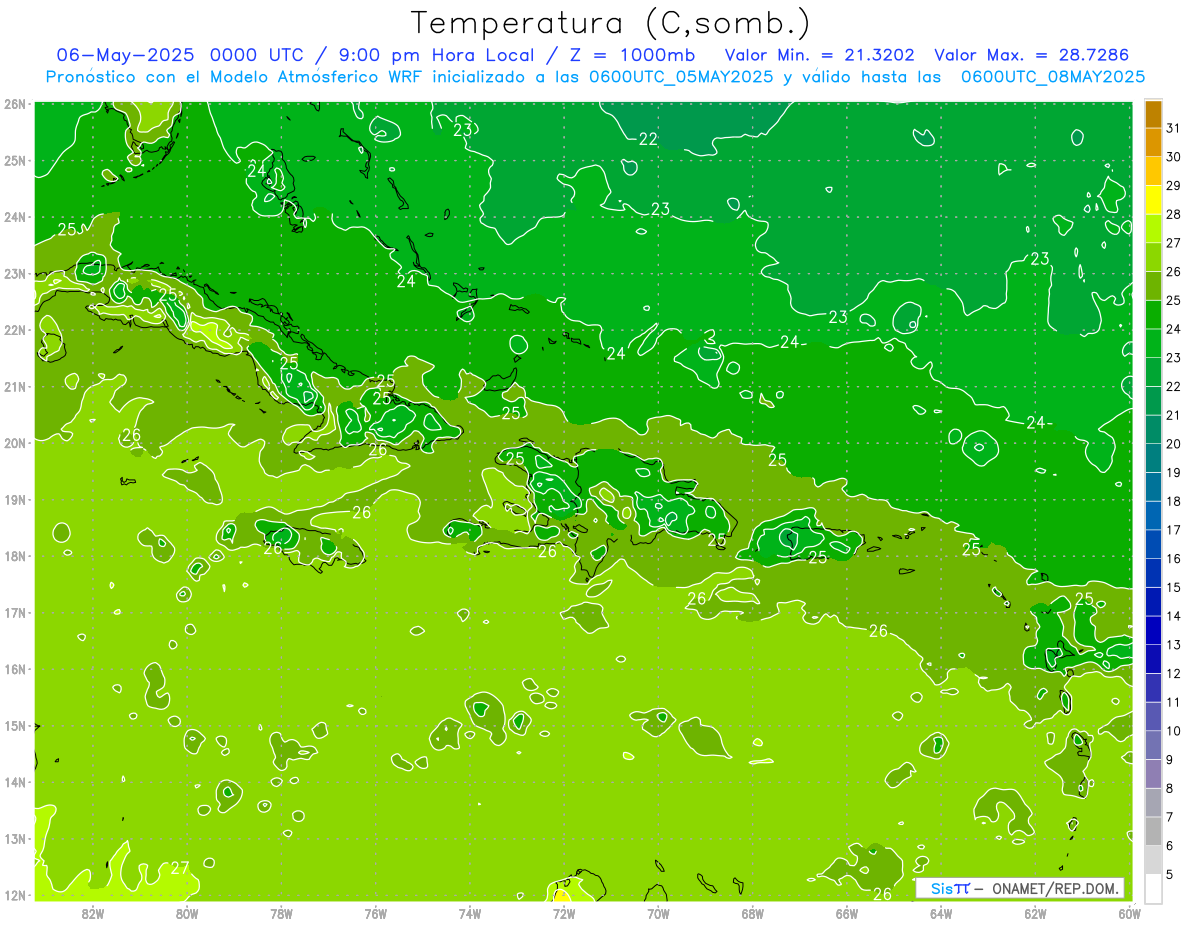Click the teal swatch between 19 and 20
The height and width of the screenshot is (927, 1200).
click(1153, 458)
